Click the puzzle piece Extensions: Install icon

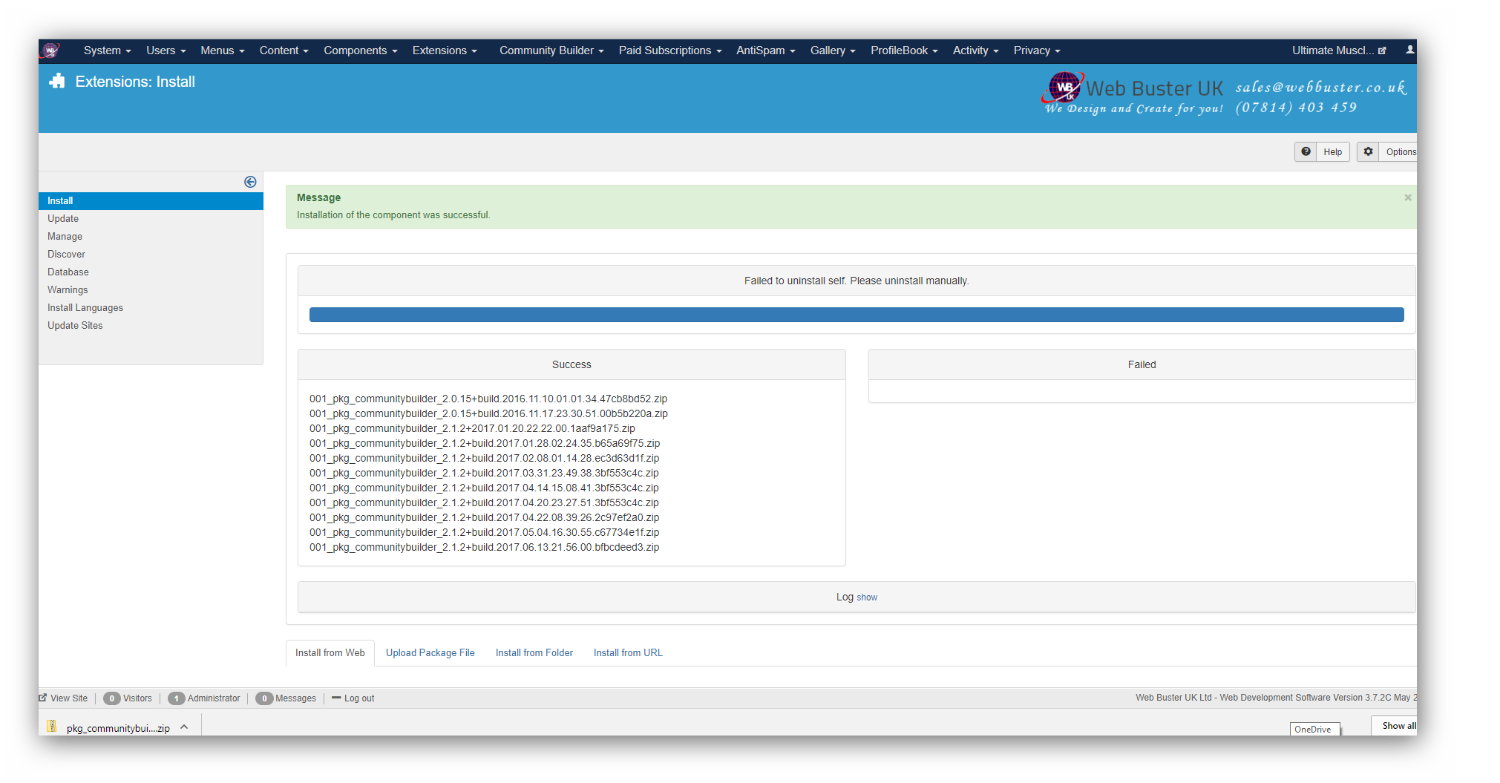pyautogui.click(x=57, y=82)
